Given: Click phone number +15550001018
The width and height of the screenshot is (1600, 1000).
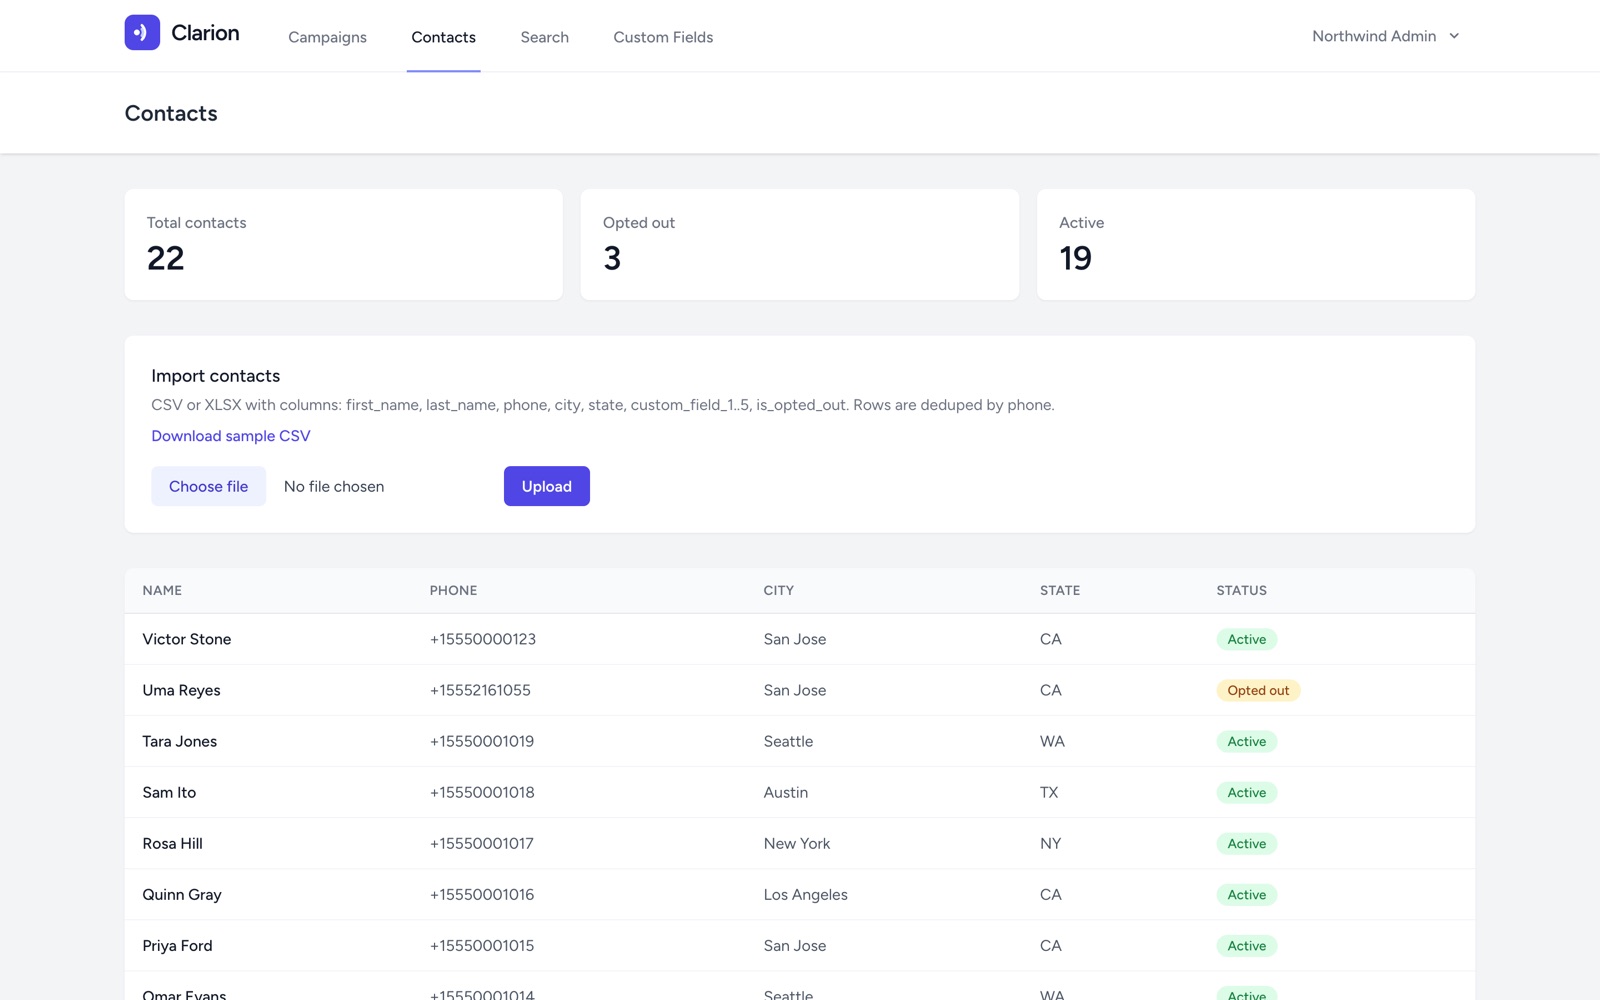Looking at the screenshot, I should (482, 792).
